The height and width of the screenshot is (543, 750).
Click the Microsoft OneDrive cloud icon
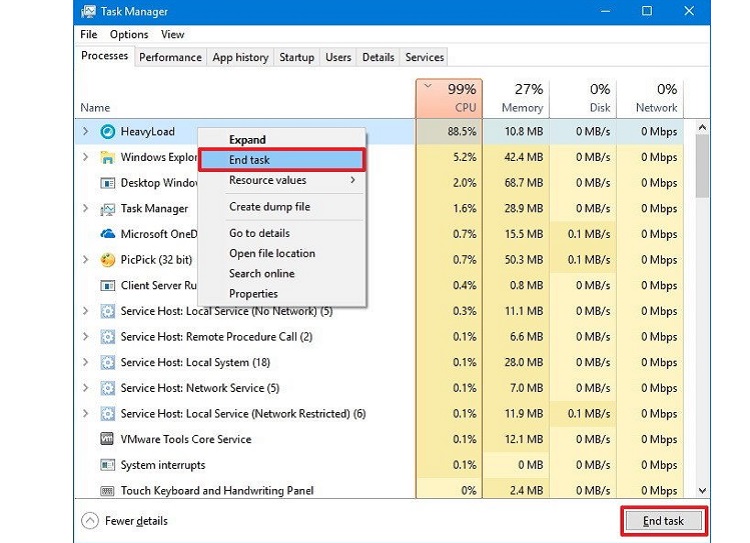[x=108, y=234]
